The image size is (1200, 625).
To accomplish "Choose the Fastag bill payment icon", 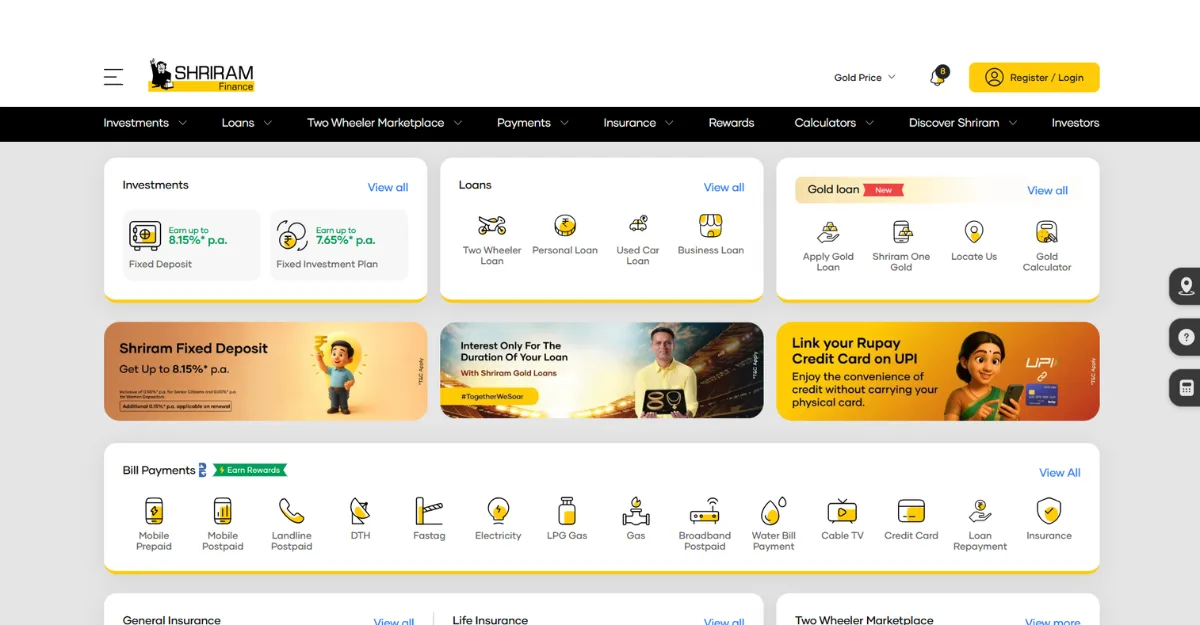I will 429,512.
